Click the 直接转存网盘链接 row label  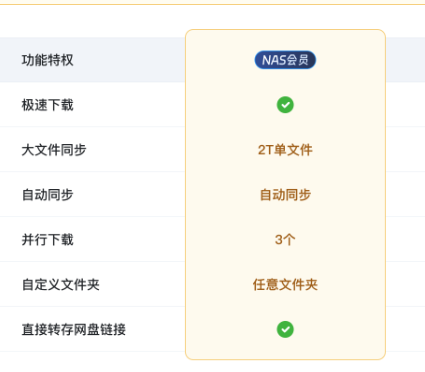(74, 329)
